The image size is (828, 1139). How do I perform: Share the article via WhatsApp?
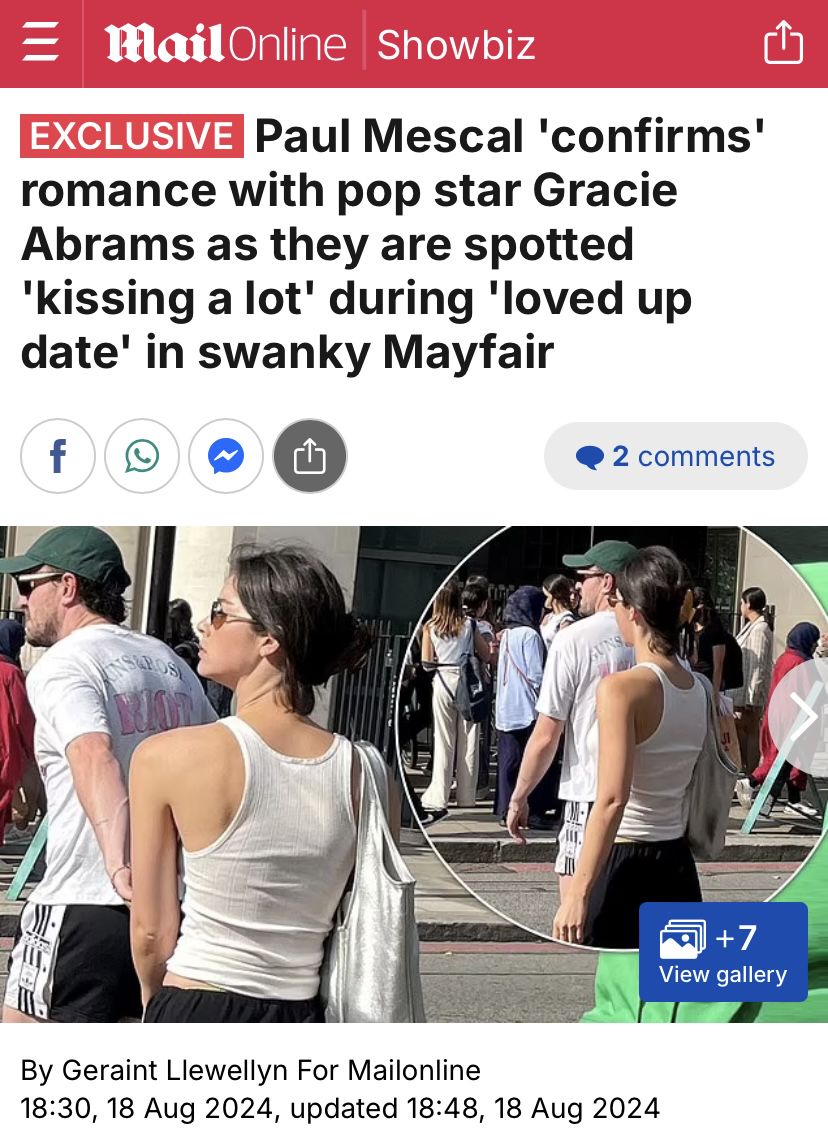(142, 456)
